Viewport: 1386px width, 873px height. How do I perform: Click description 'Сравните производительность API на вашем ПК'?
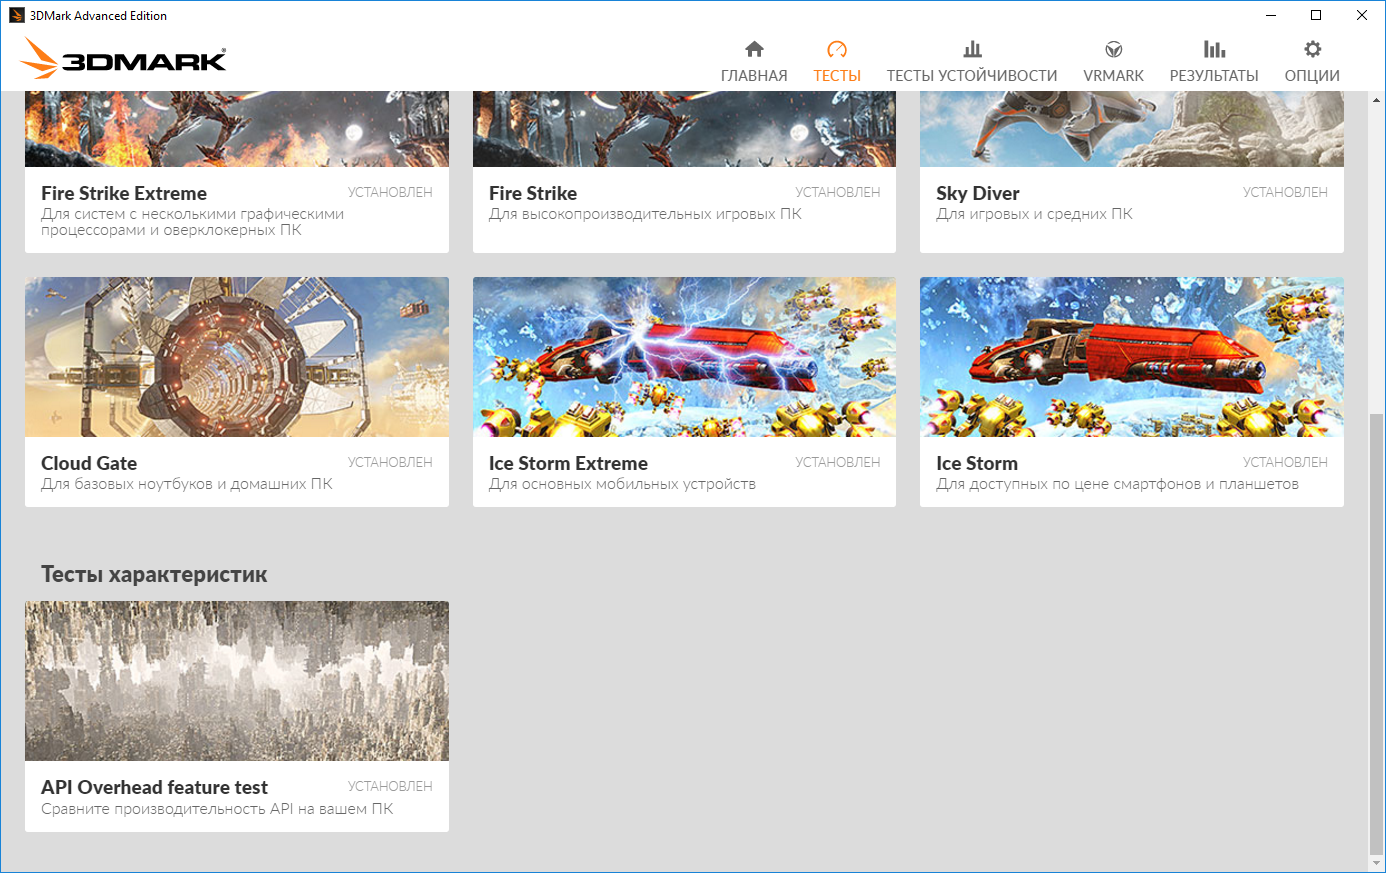point(217,808)
